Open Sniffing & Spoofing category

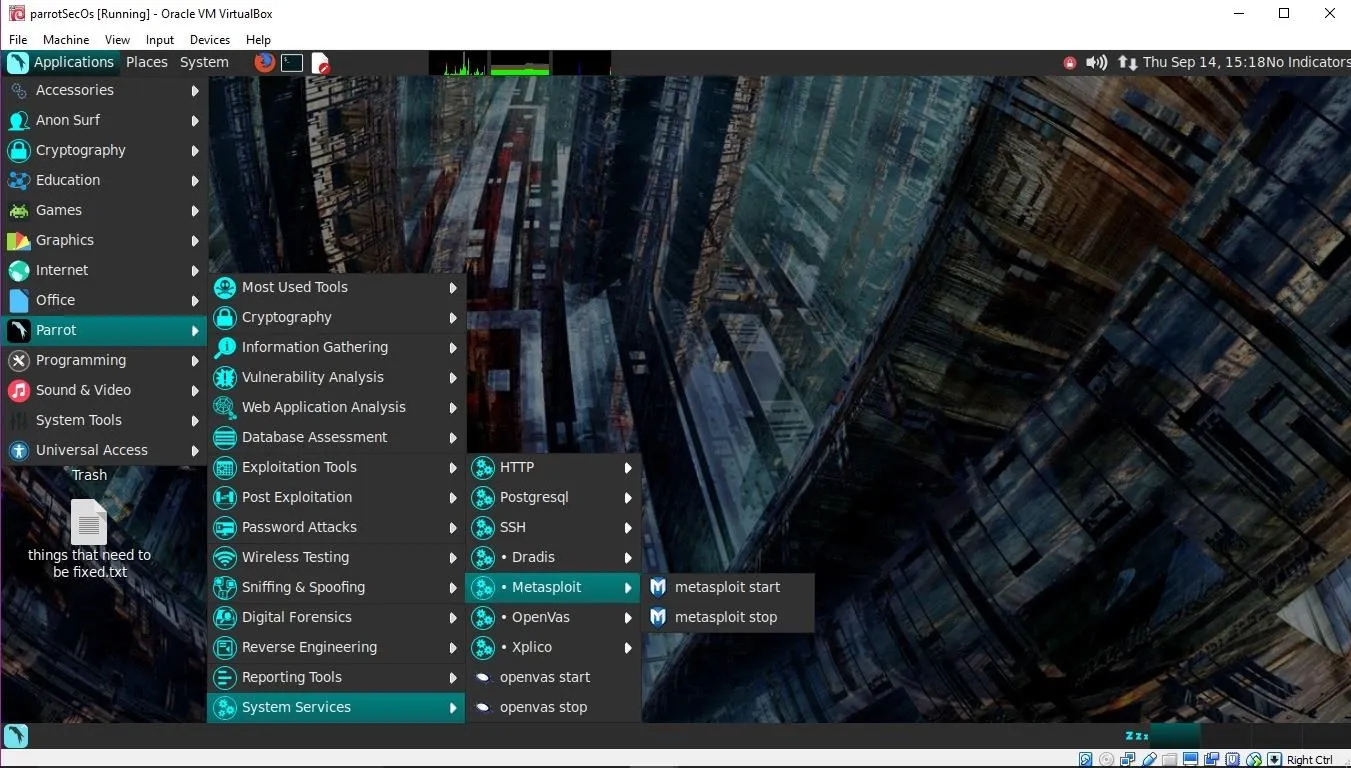(336, 587)
